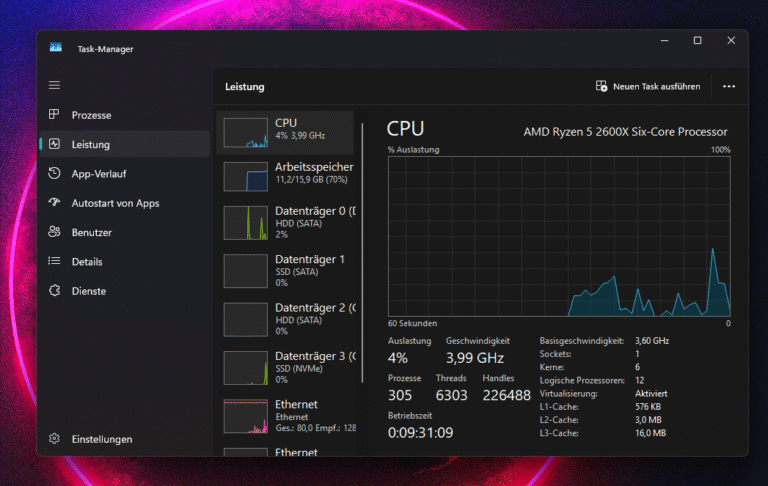Click the Task-Manager app icon in title bar

tap(56, 47)
